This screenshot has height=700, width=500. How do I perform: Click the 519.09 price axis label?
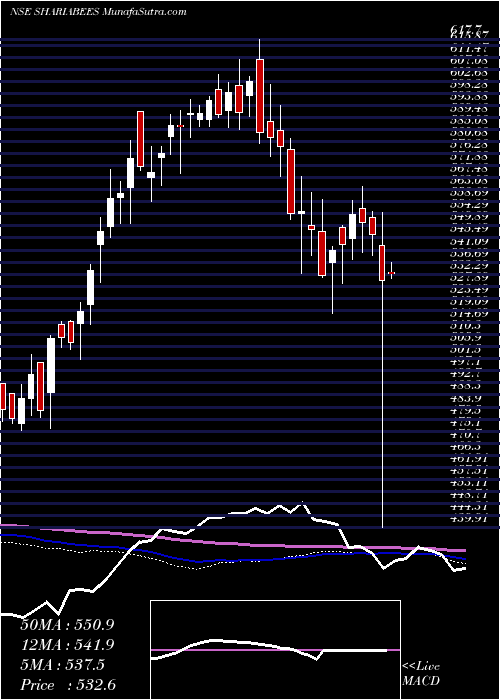point(468,302)
